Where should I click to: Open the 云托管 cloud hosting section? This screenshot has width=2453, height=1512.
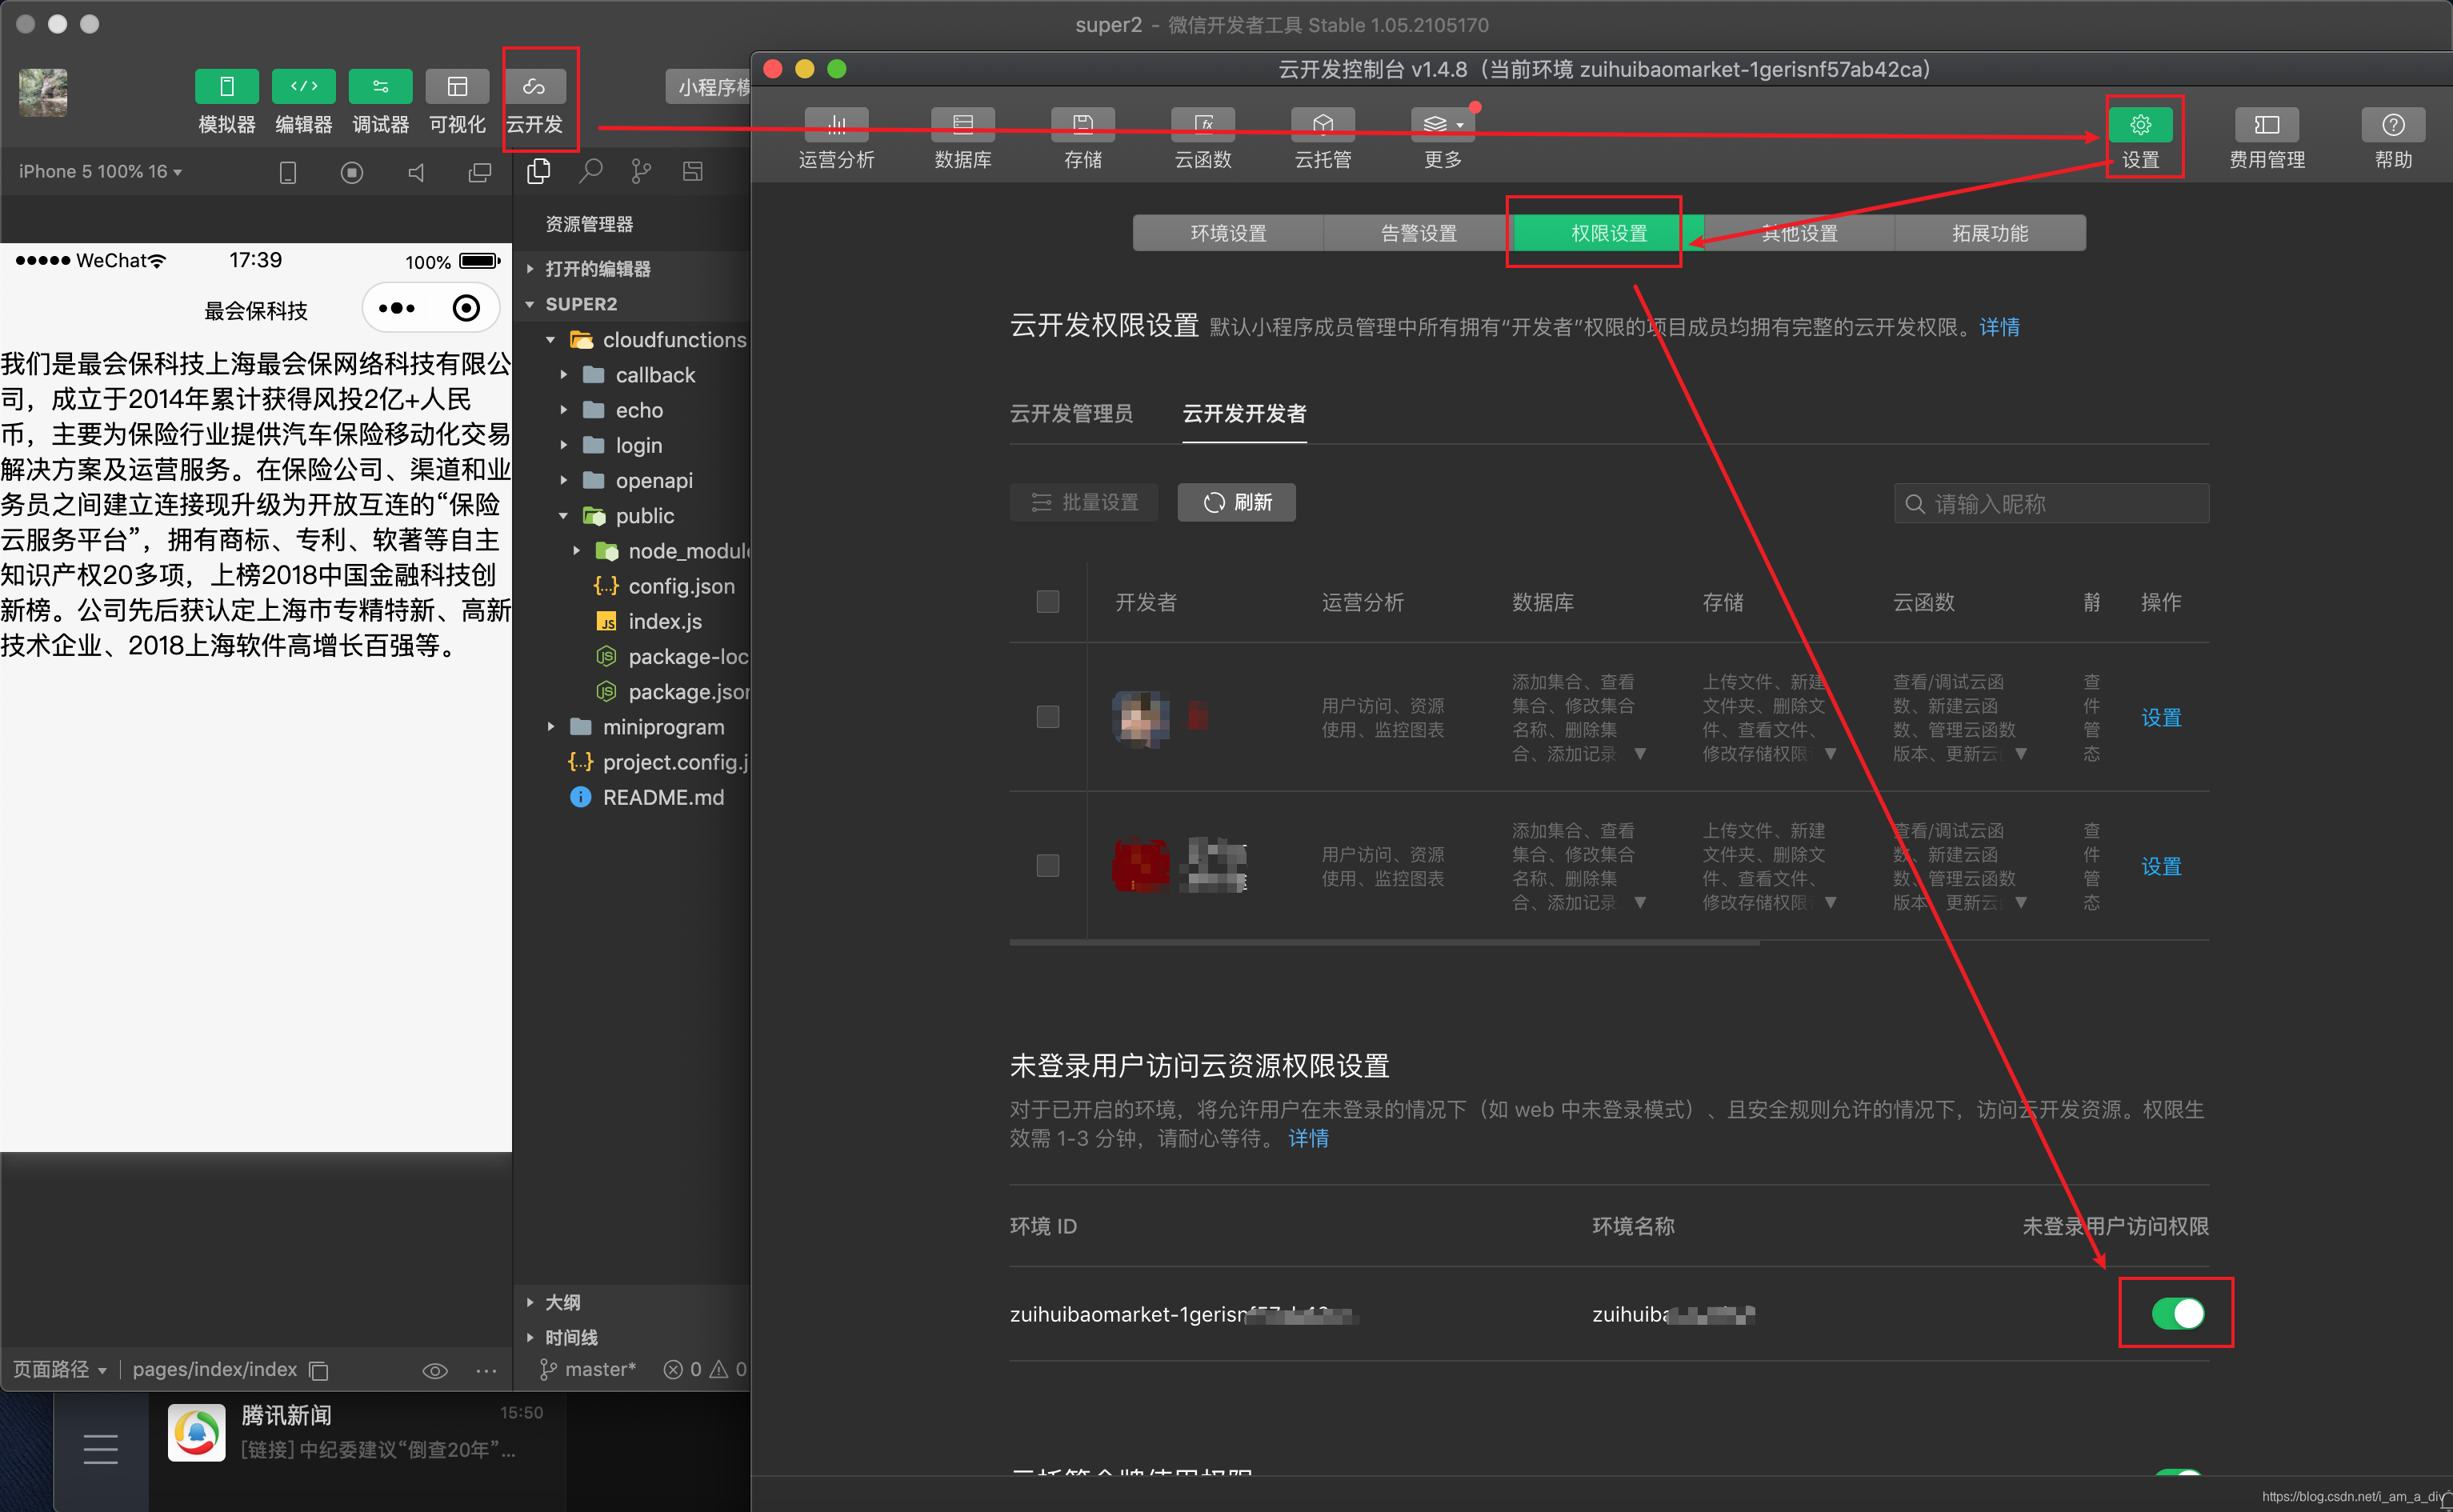(1322, 125)
